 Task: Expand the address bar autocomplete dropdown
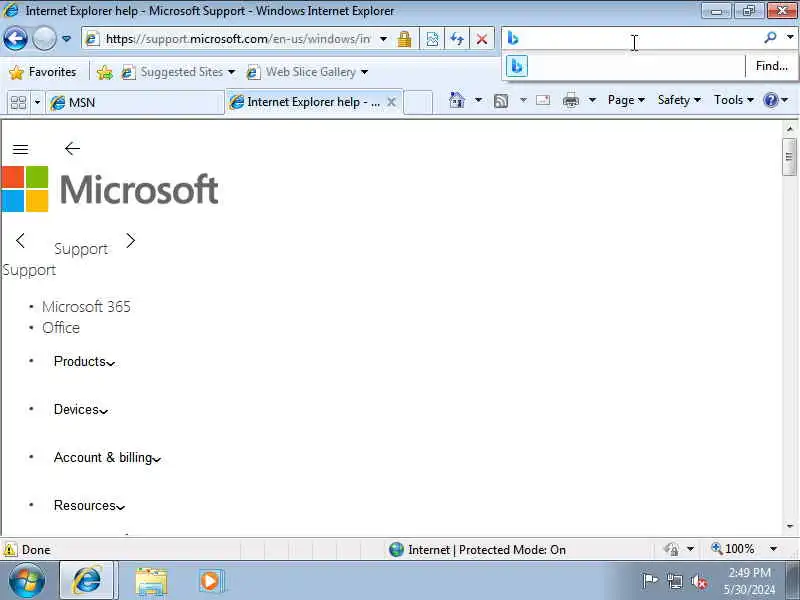pyautogui.click(x=384, y=39)
